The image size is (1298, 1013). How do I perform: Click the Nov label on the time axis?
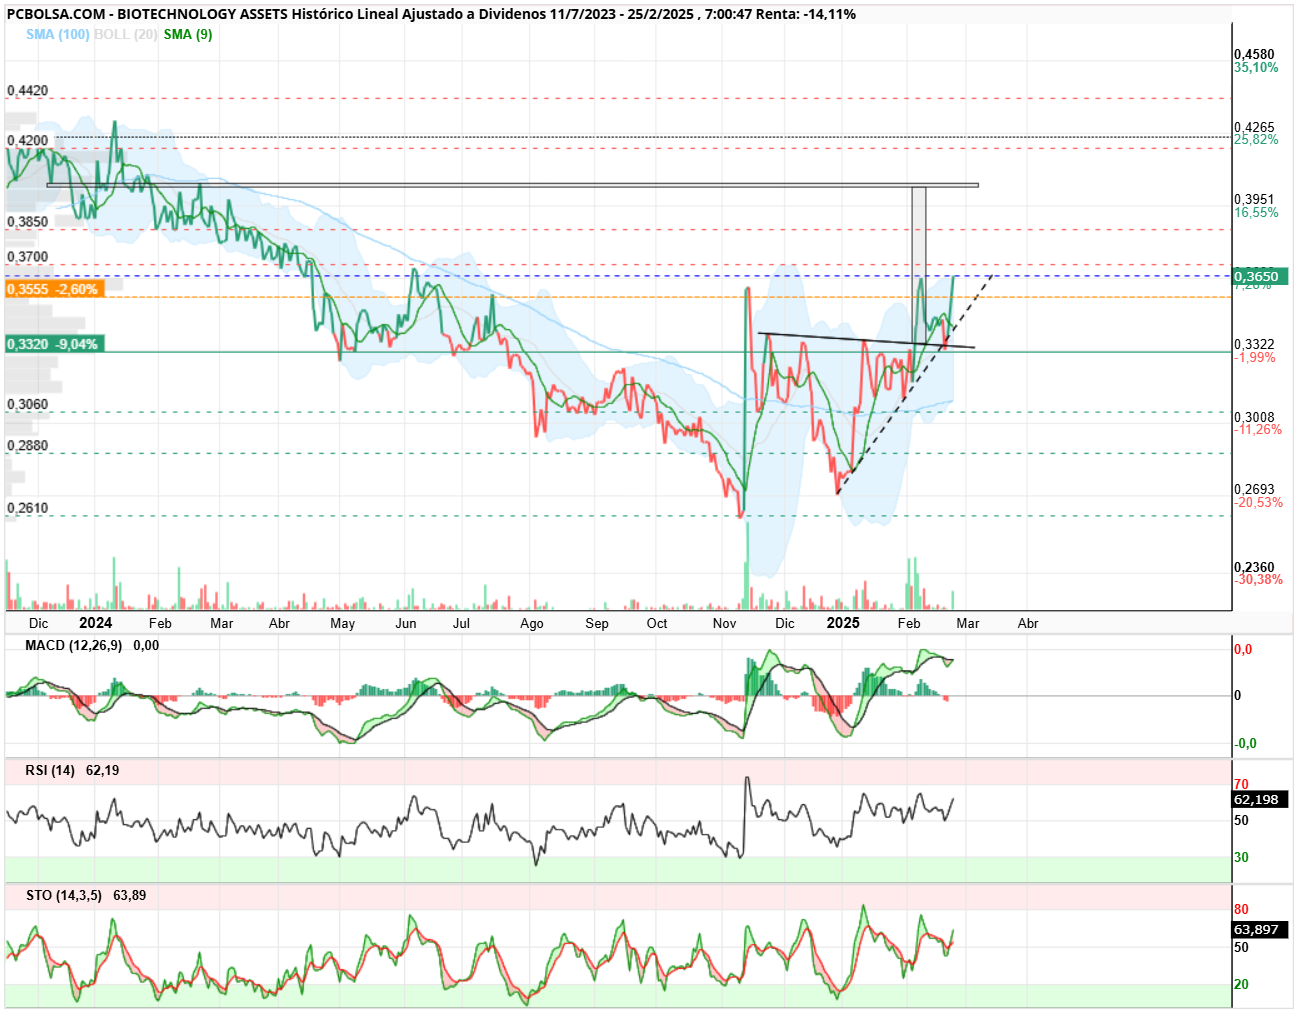[x=724, y=623]
